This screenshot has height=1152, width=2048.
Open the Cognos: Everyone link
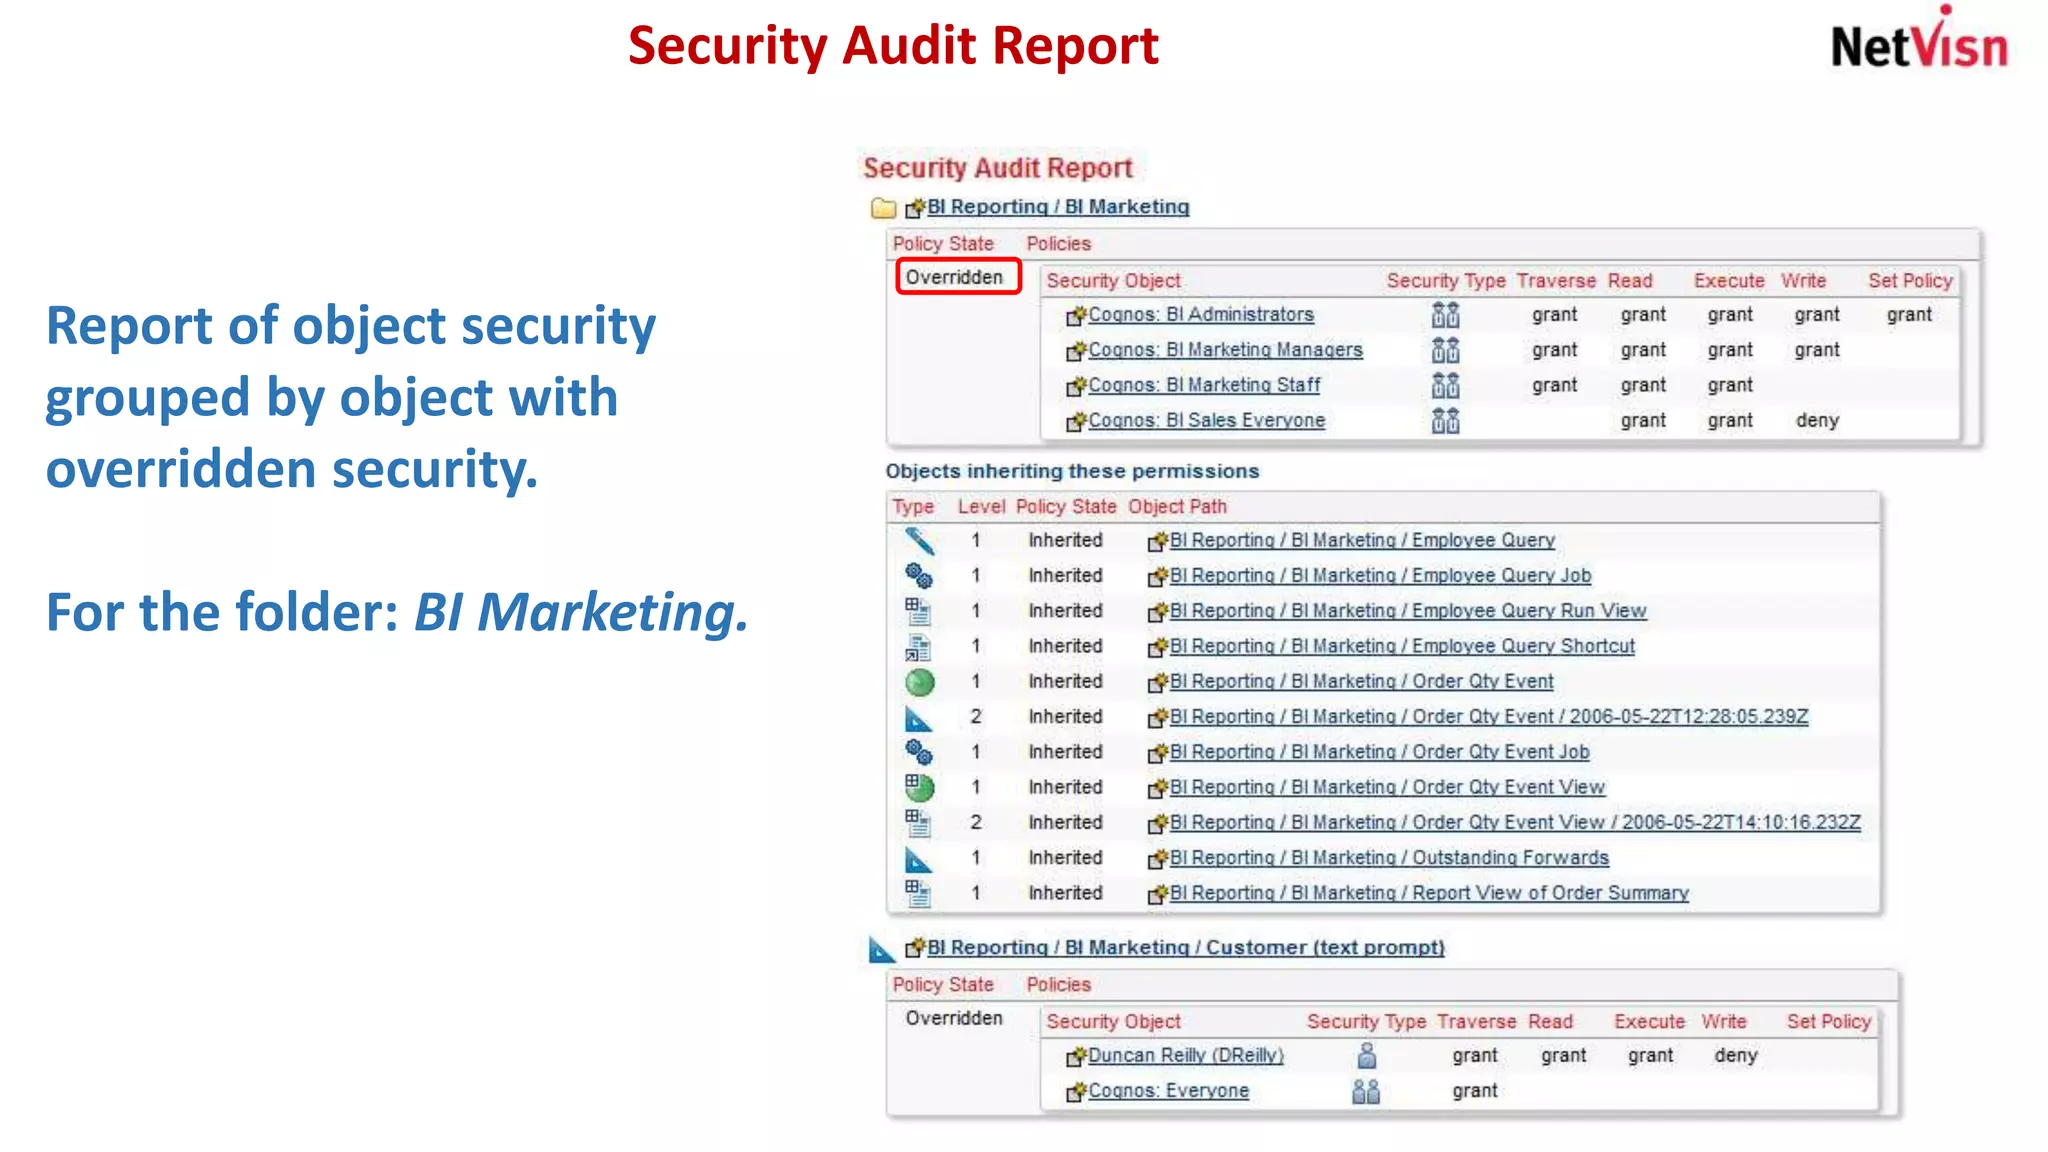pyautogui.click(x=1168, y=1091)
